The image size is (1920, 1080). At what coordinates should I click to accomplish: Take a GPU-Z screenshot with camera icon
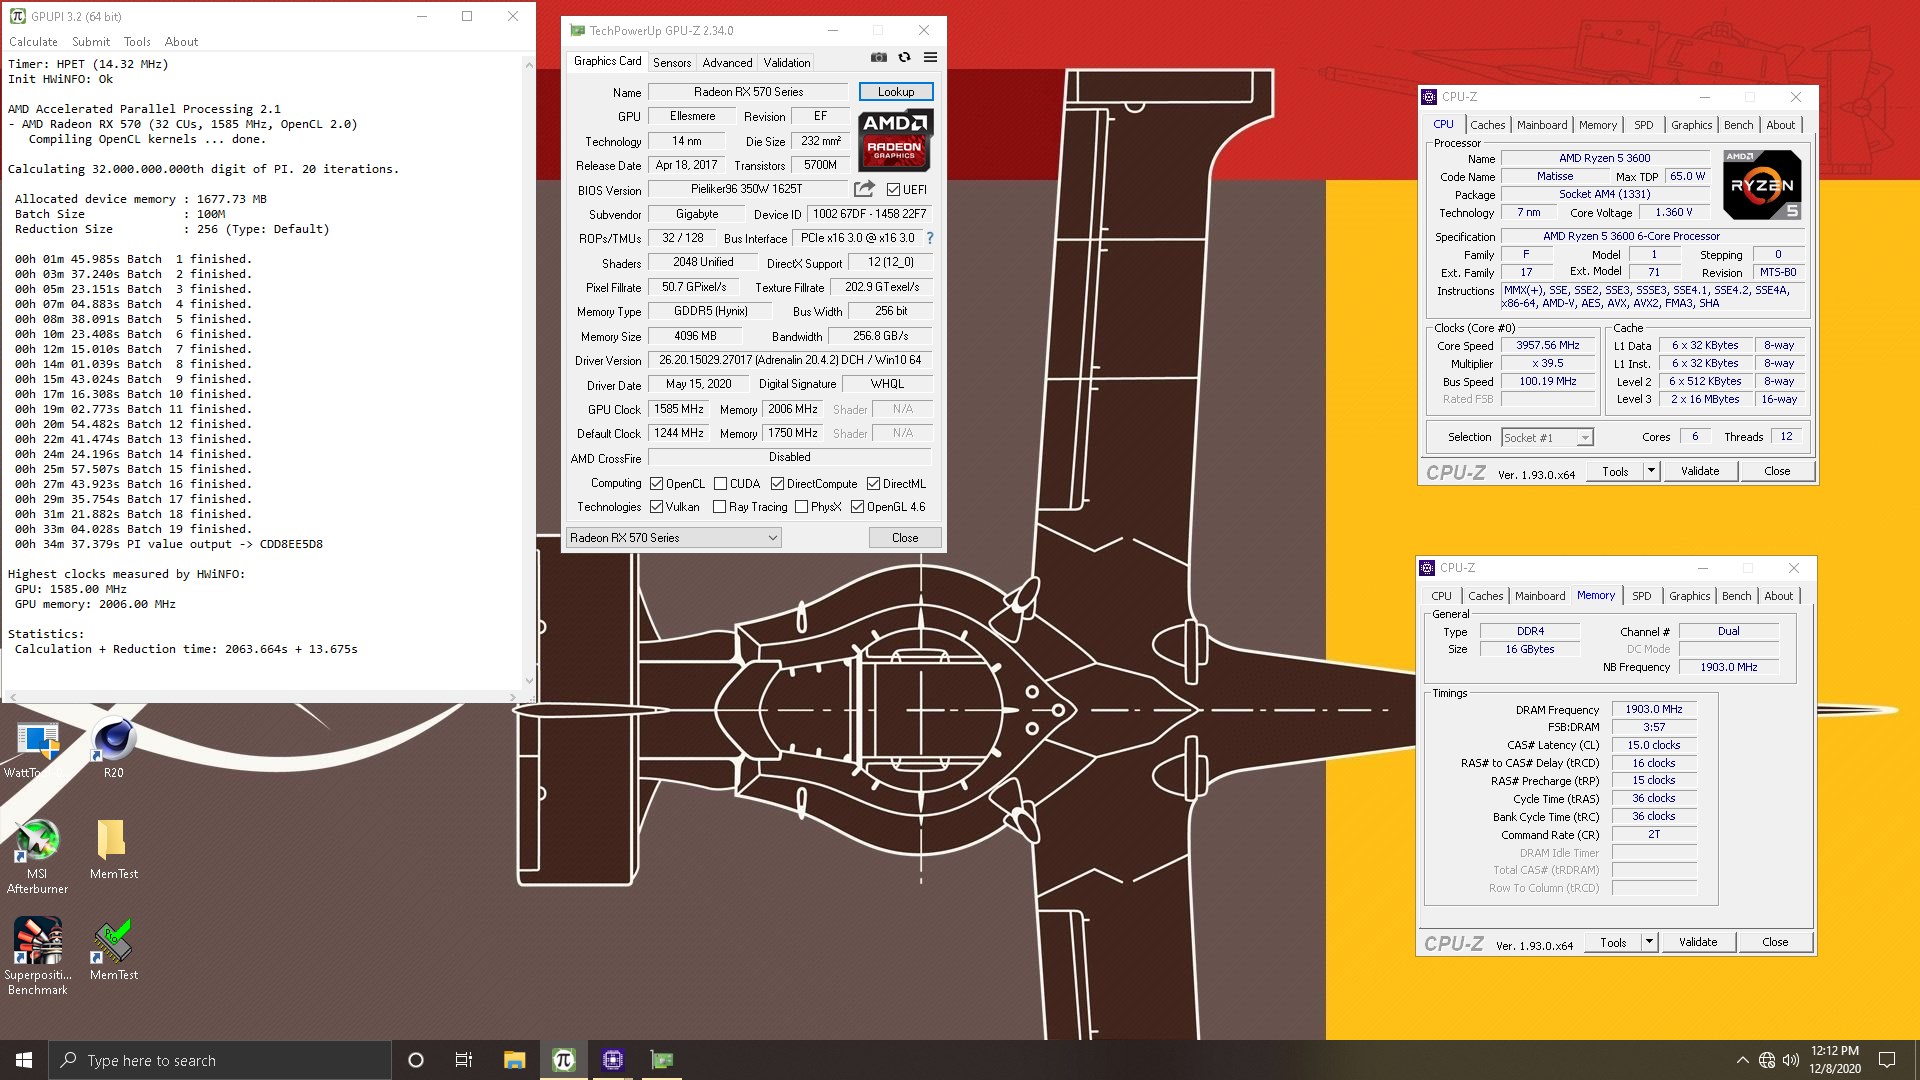(x=878, y=58)
